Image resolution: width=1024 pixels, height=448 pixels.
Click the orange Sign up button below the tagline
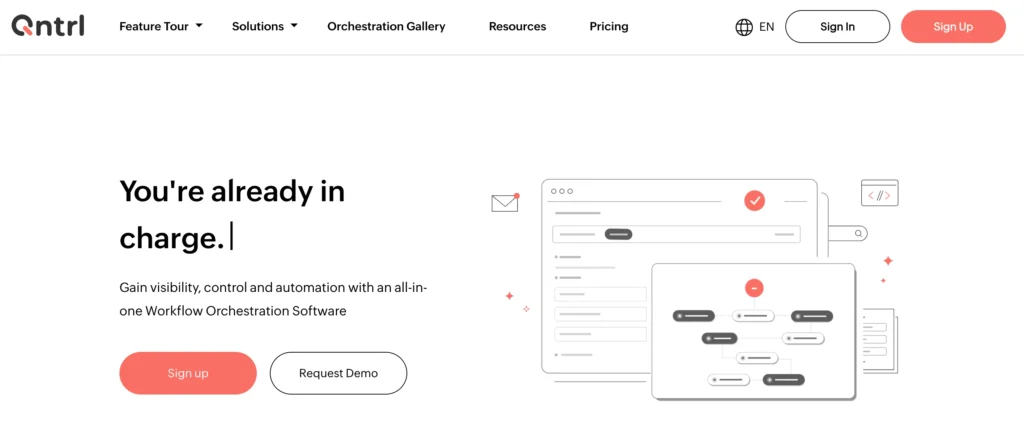(x=188, y=373)
